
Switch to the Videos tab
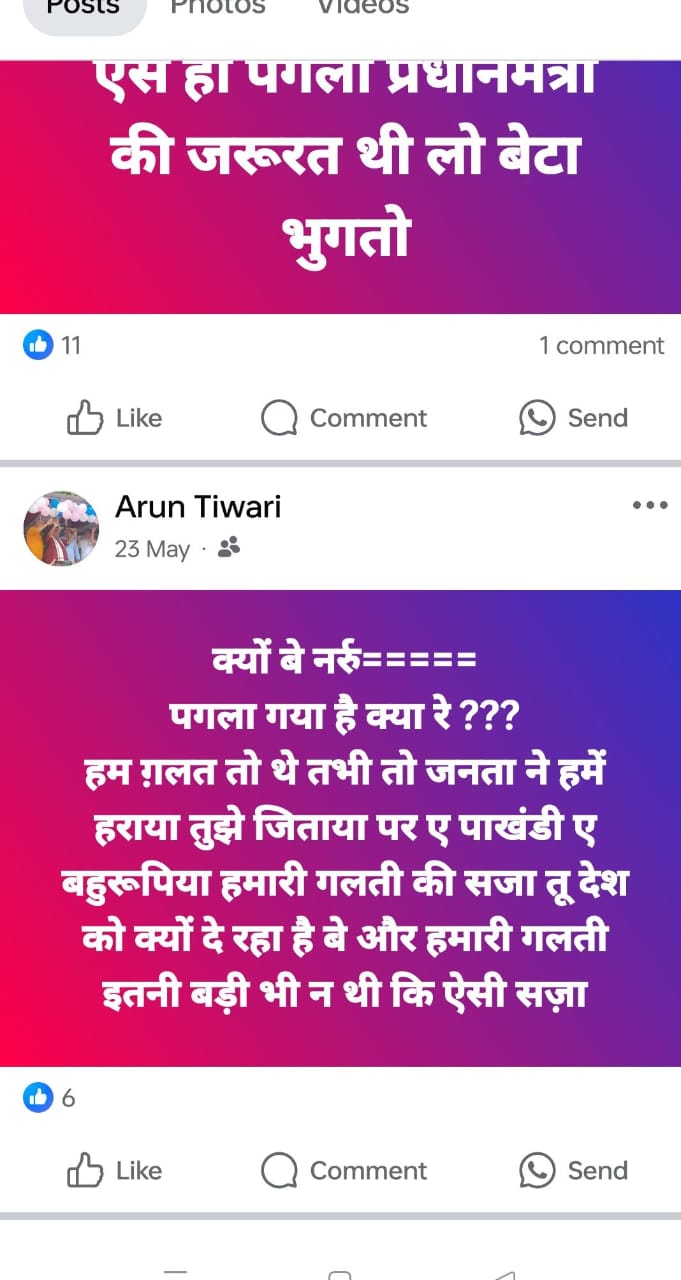click(x=363, y=8)
